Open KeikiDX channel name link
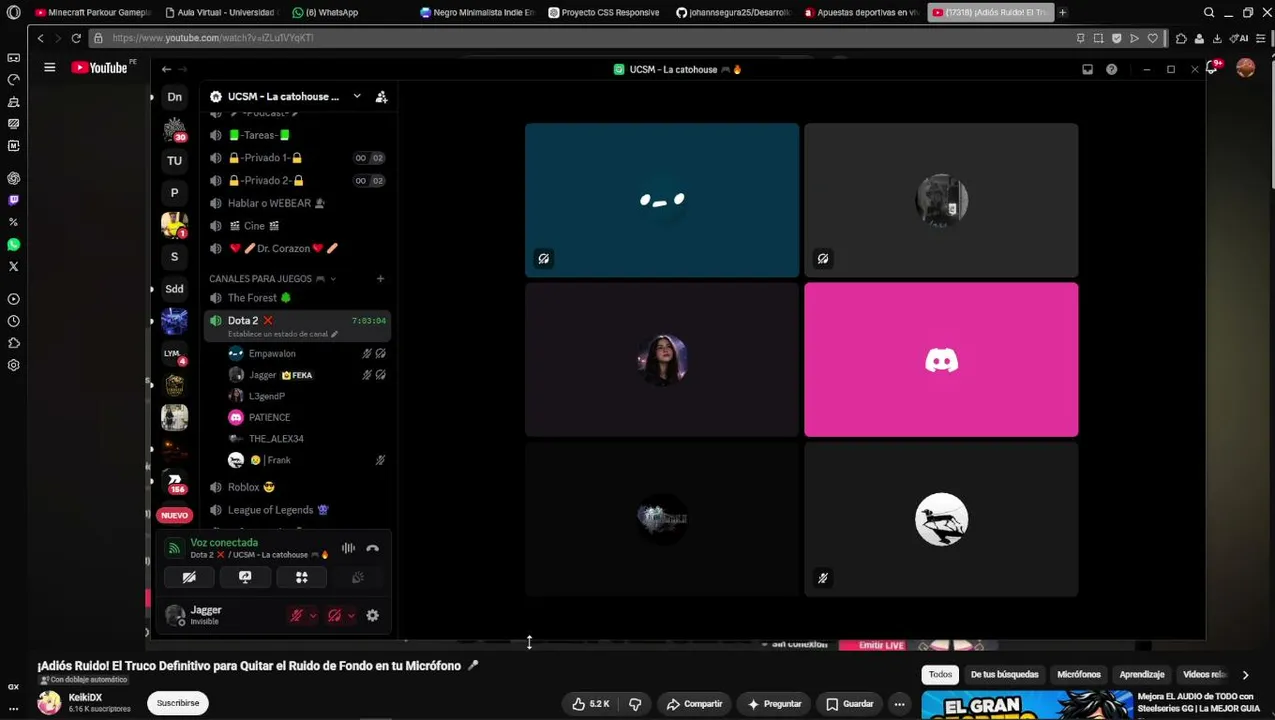Screen dimensions: 1275x720 tap(85, 698)
